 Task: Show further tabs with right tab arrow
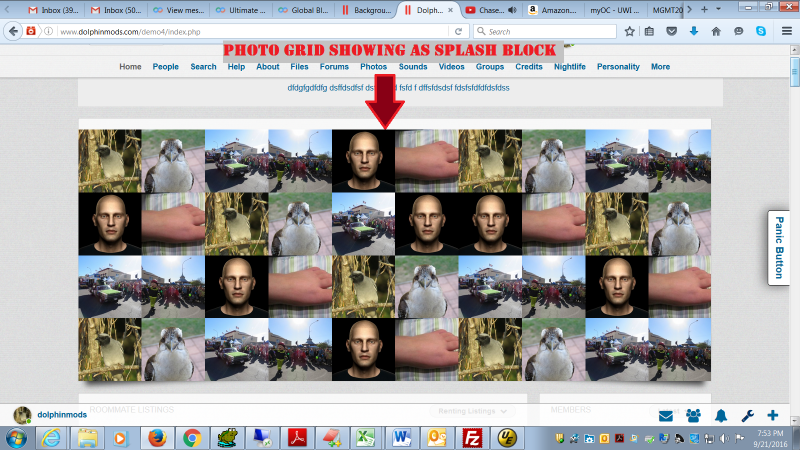click(690, 10)
